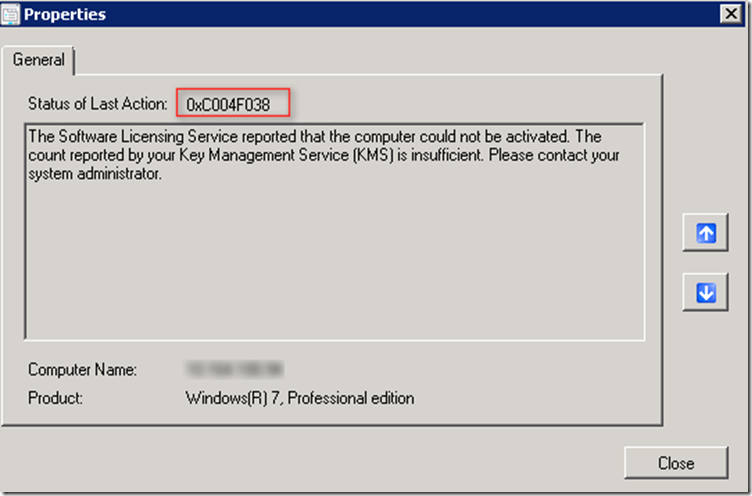Screen dimensions: 752x496
Task: Click the Properties title bar text
Action: (x=64, y=14)
